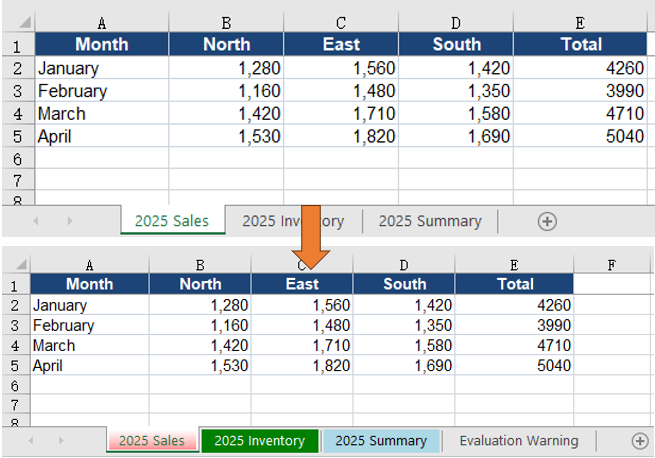Click the South header cell in the upper spreadsheet
This screenshot has width=655, height=458.
pyautogui.click(x=456, y=44)
